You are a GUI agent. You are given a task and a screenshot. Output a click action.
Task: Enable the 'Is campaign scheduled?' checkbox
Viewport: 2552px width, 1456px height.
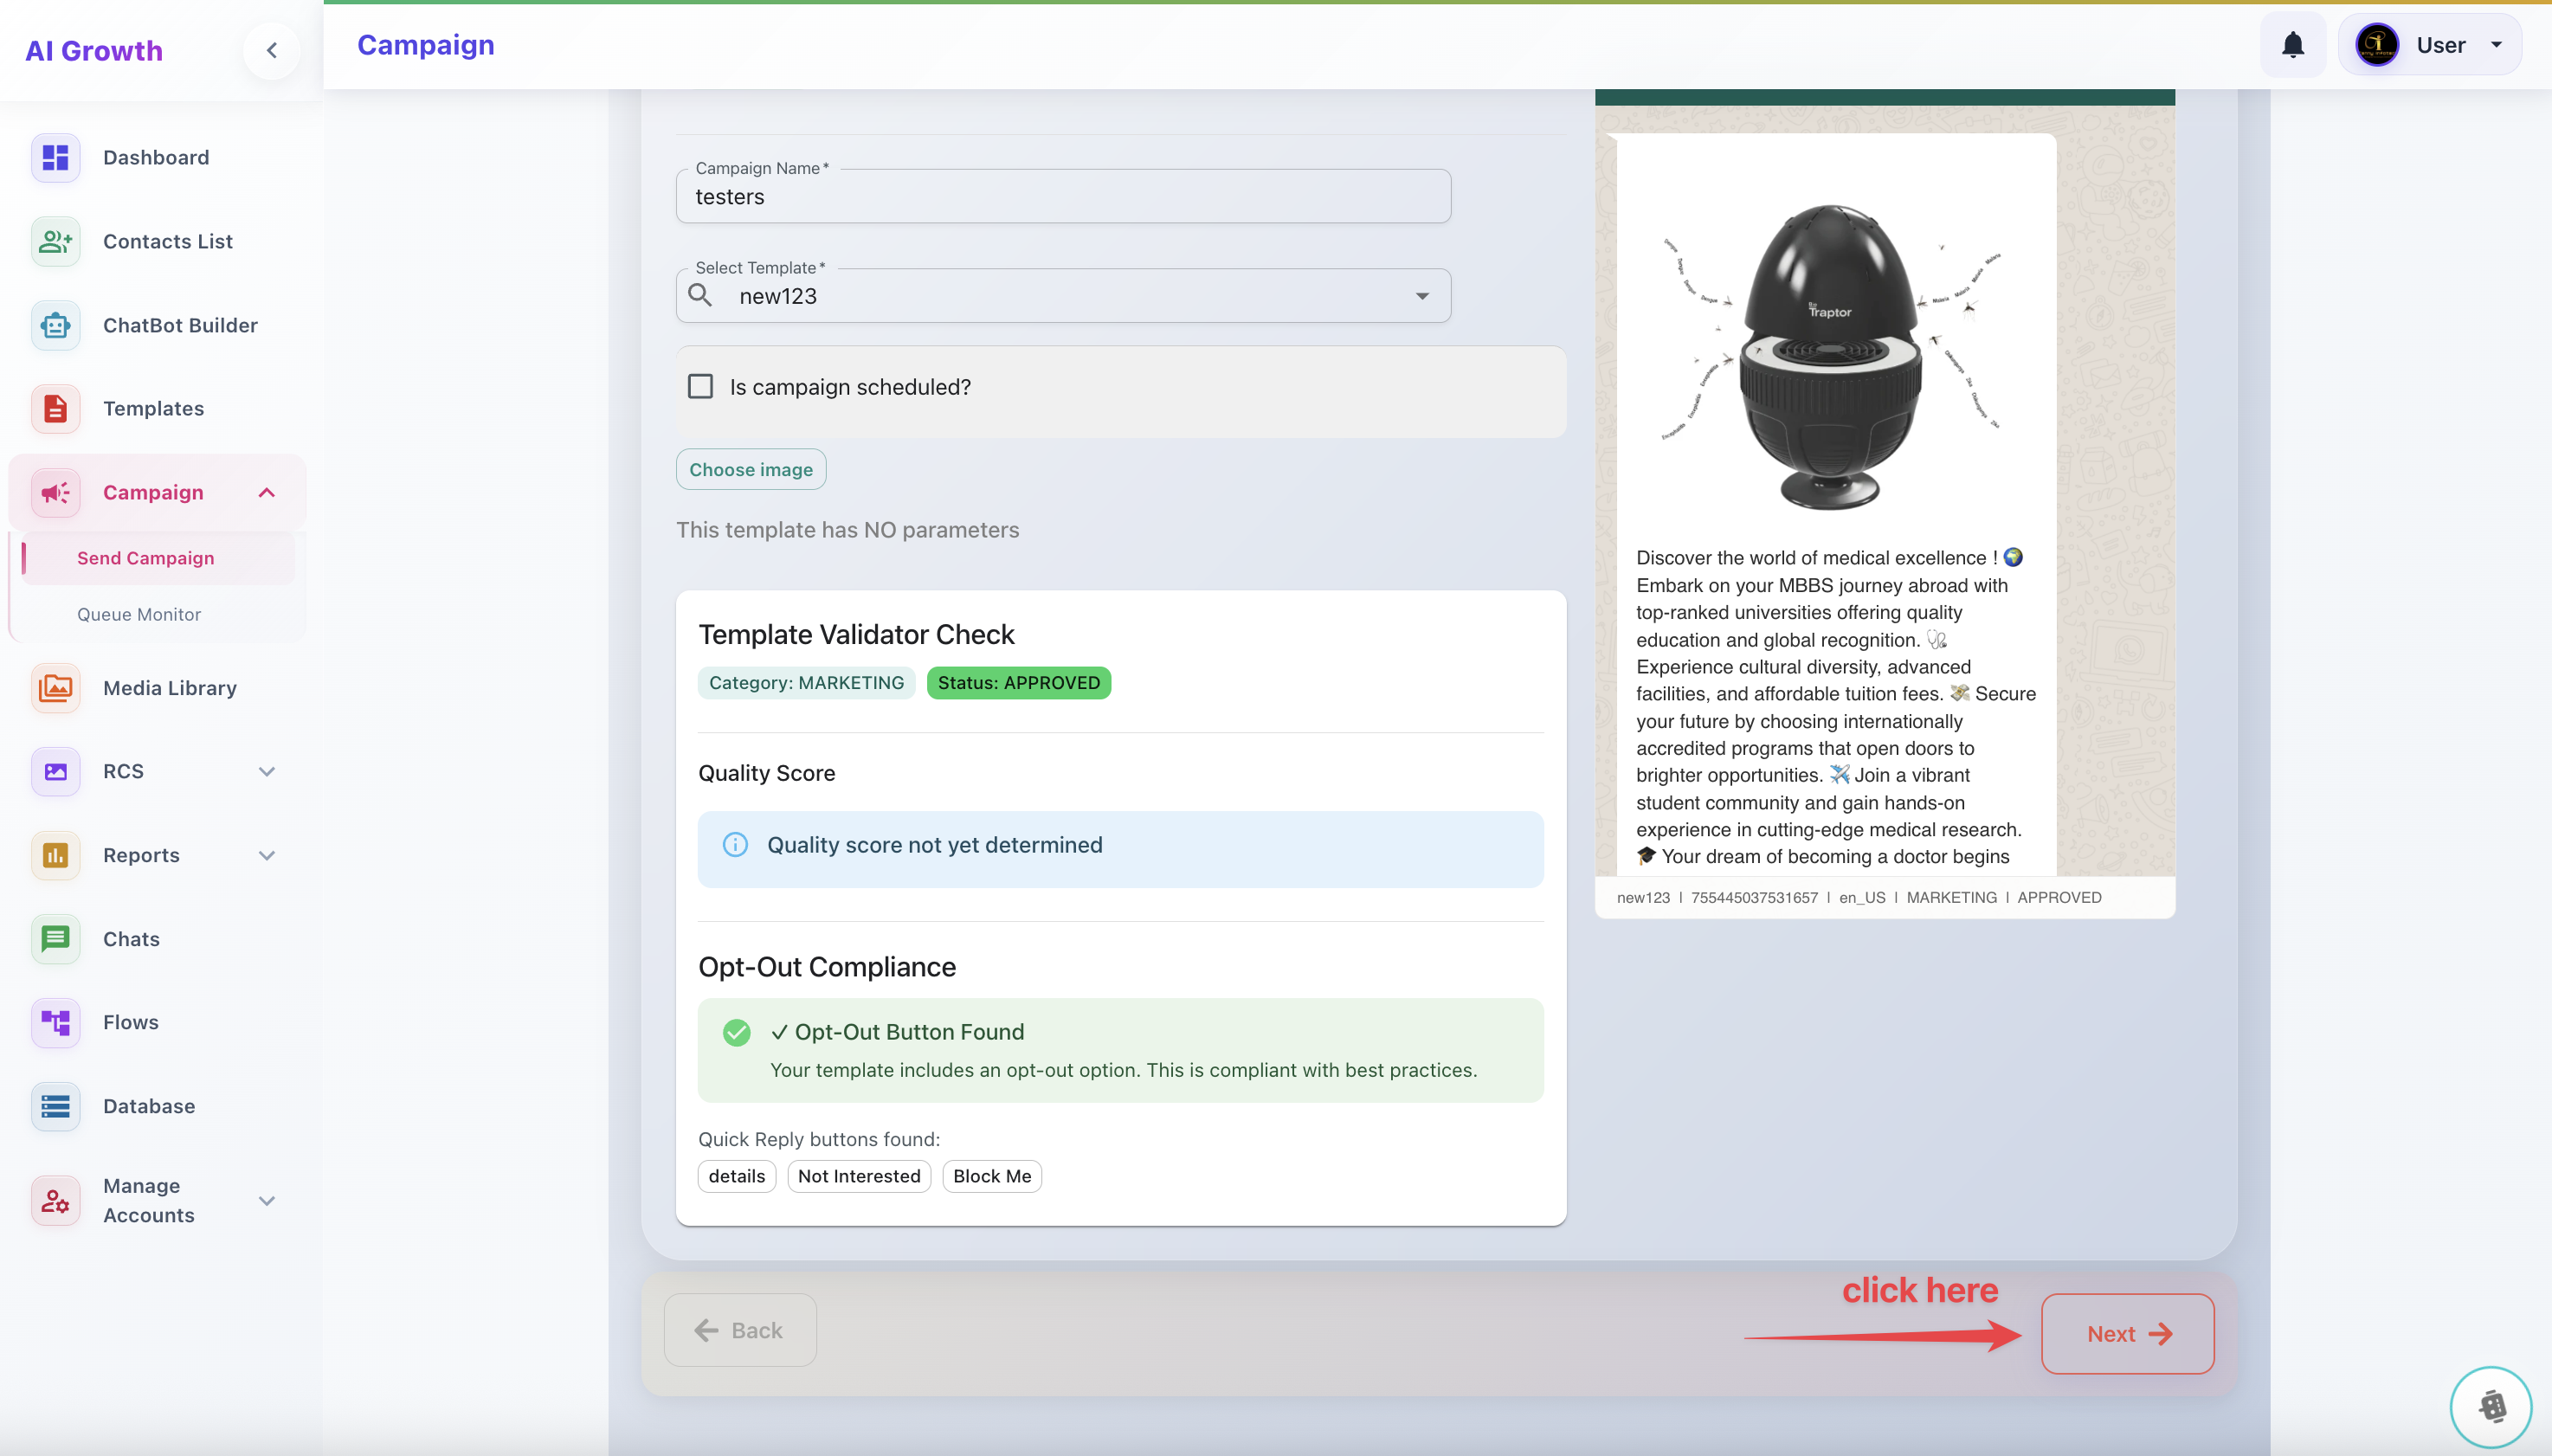pyautogui.click(x=700, y=387)
